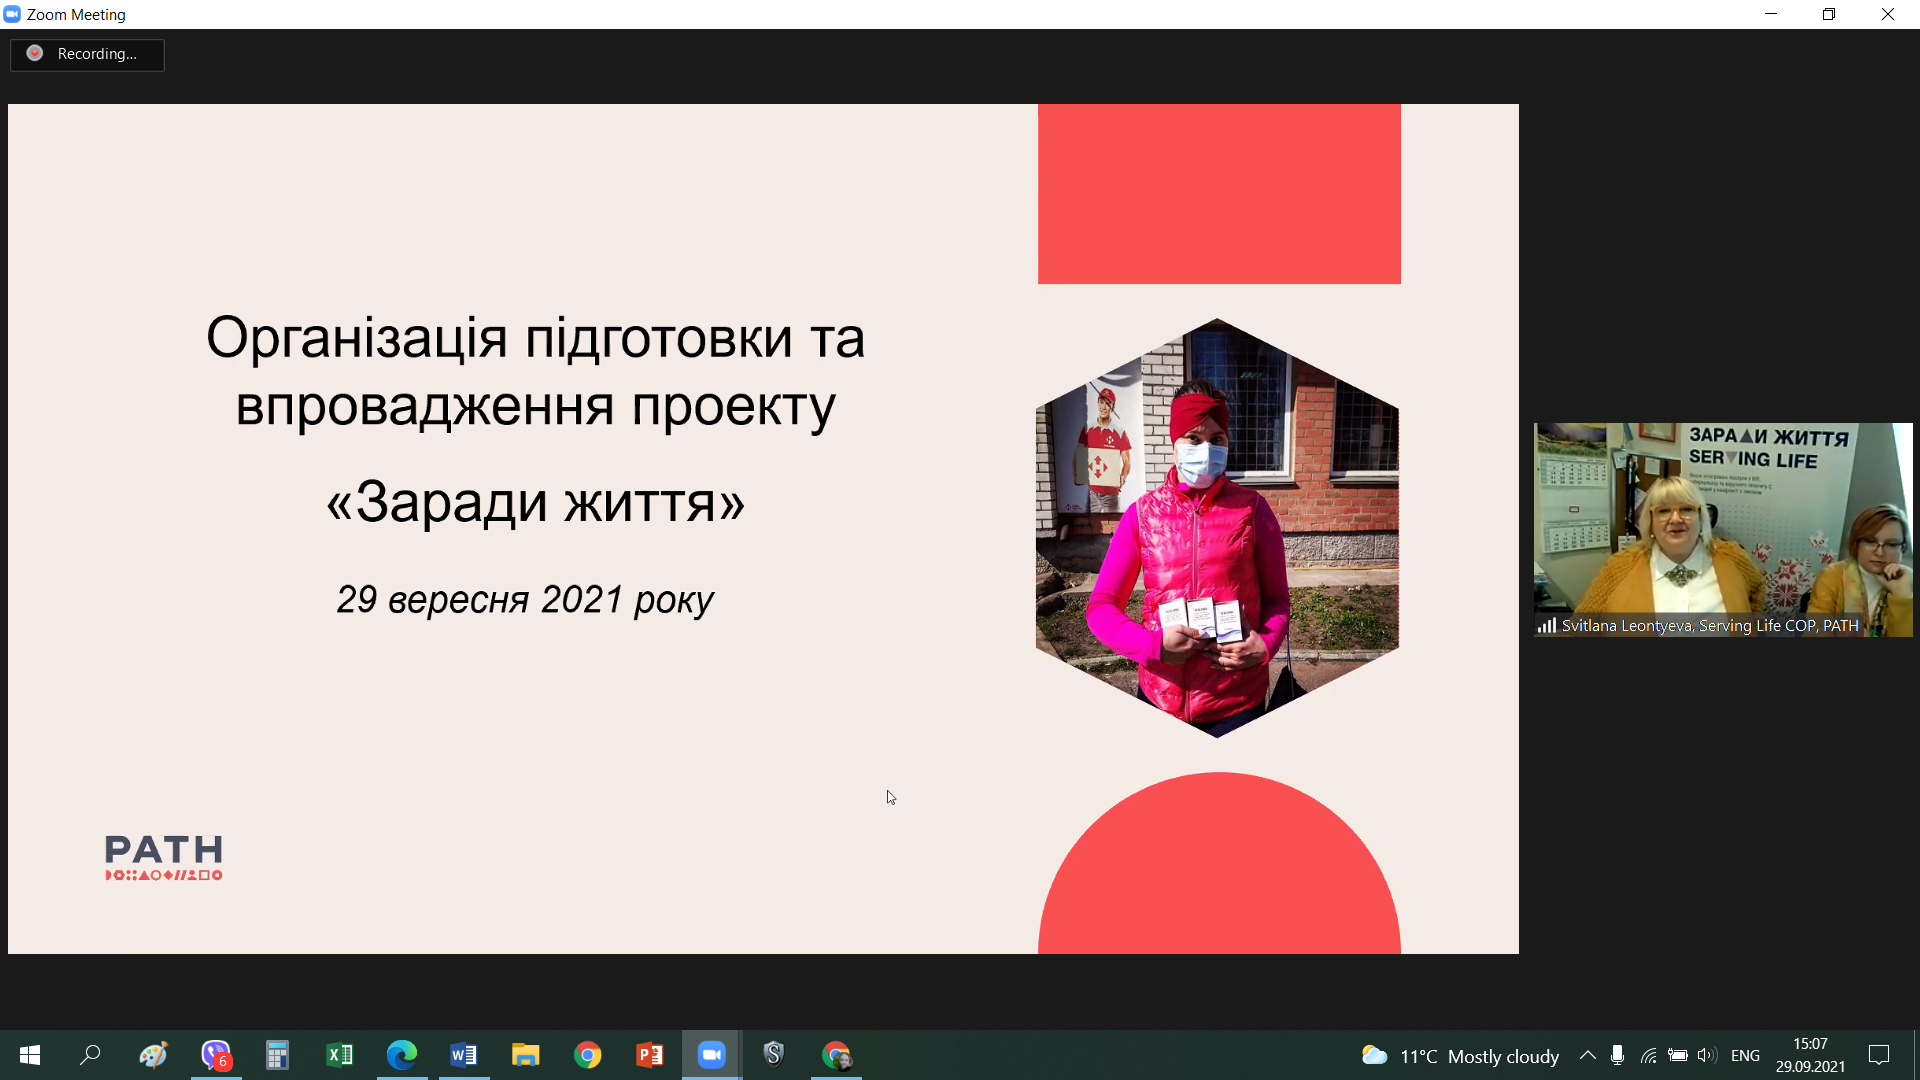
Task: Open the Zoom app in taskbar
Action: point(711,1055)
